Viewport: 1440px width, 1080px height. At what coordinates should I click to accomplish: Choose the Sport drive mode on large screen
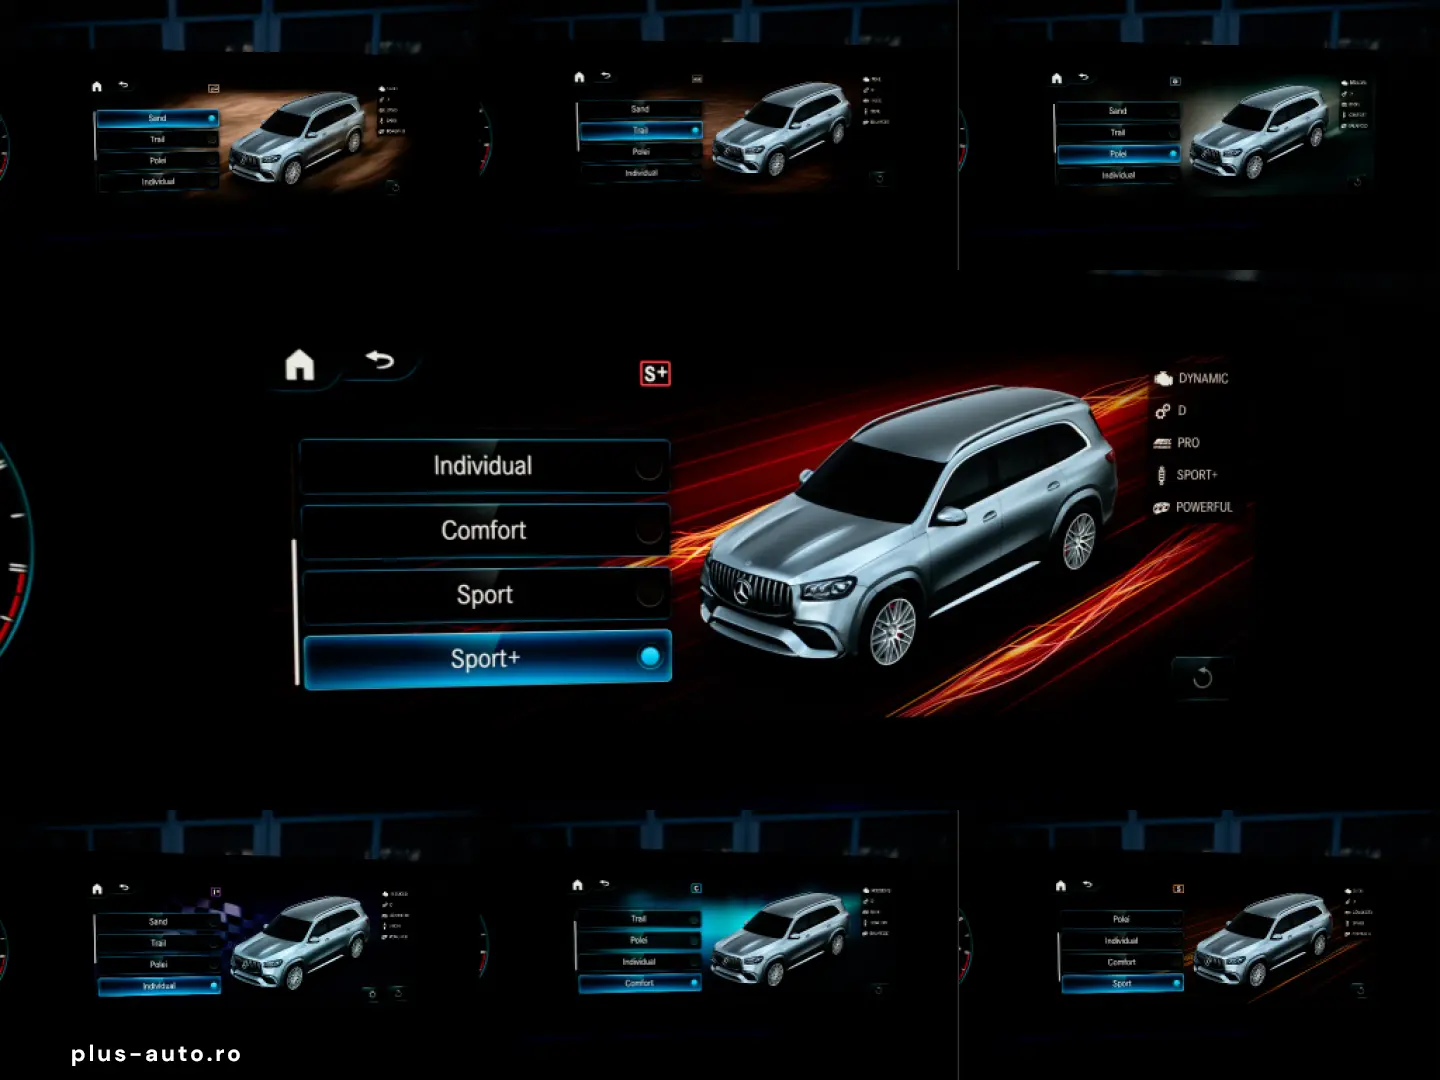point(486,595)
